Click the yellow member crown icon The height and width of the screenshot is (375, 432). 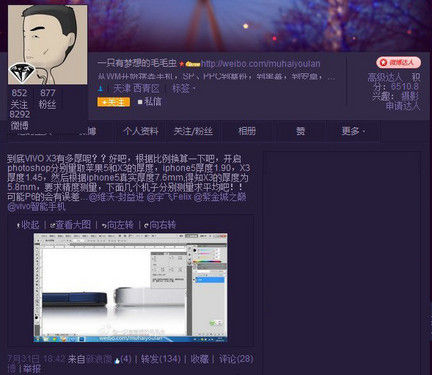click(193, 64)
